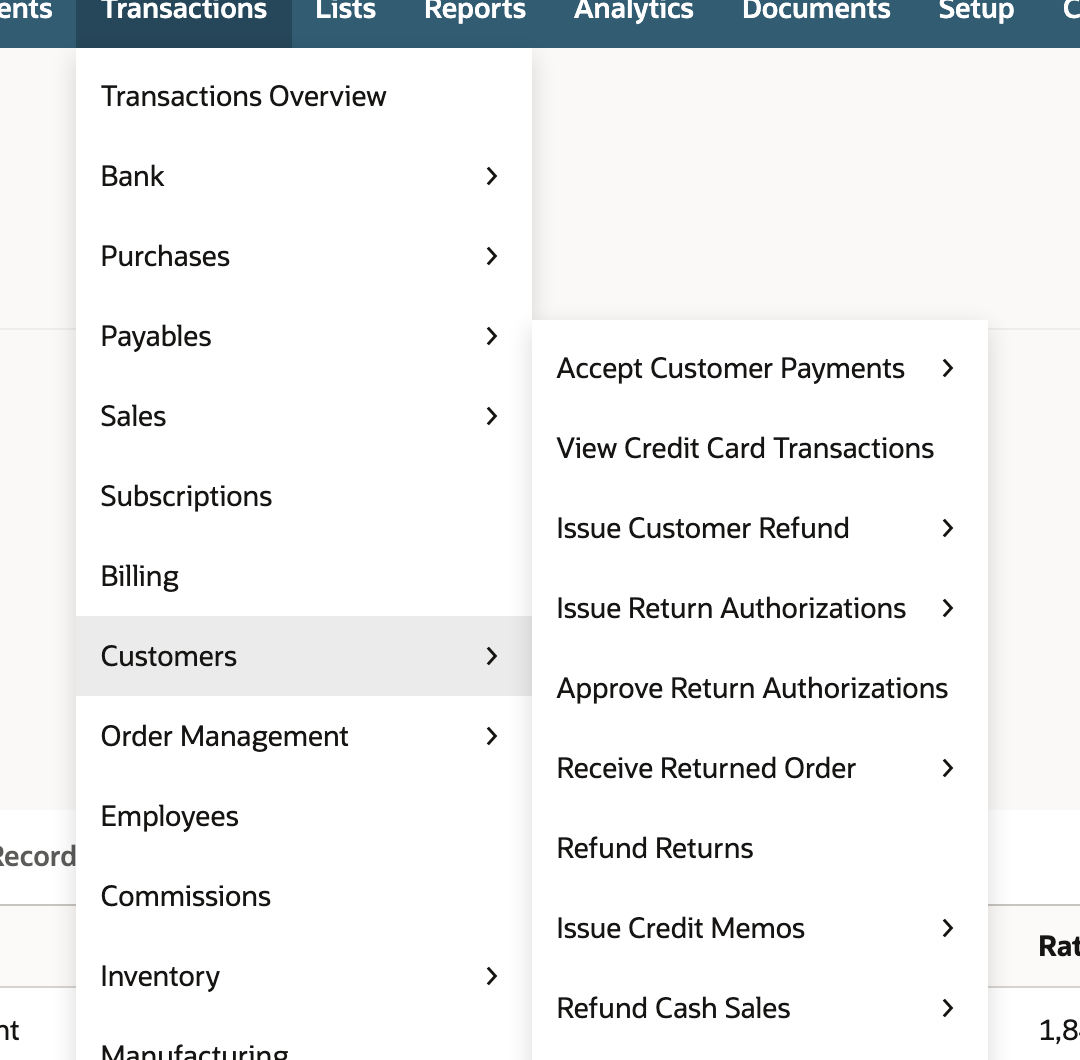Select Issue Customer Refund
This screenshot has height=1060, width=1080.
(760, 528)
